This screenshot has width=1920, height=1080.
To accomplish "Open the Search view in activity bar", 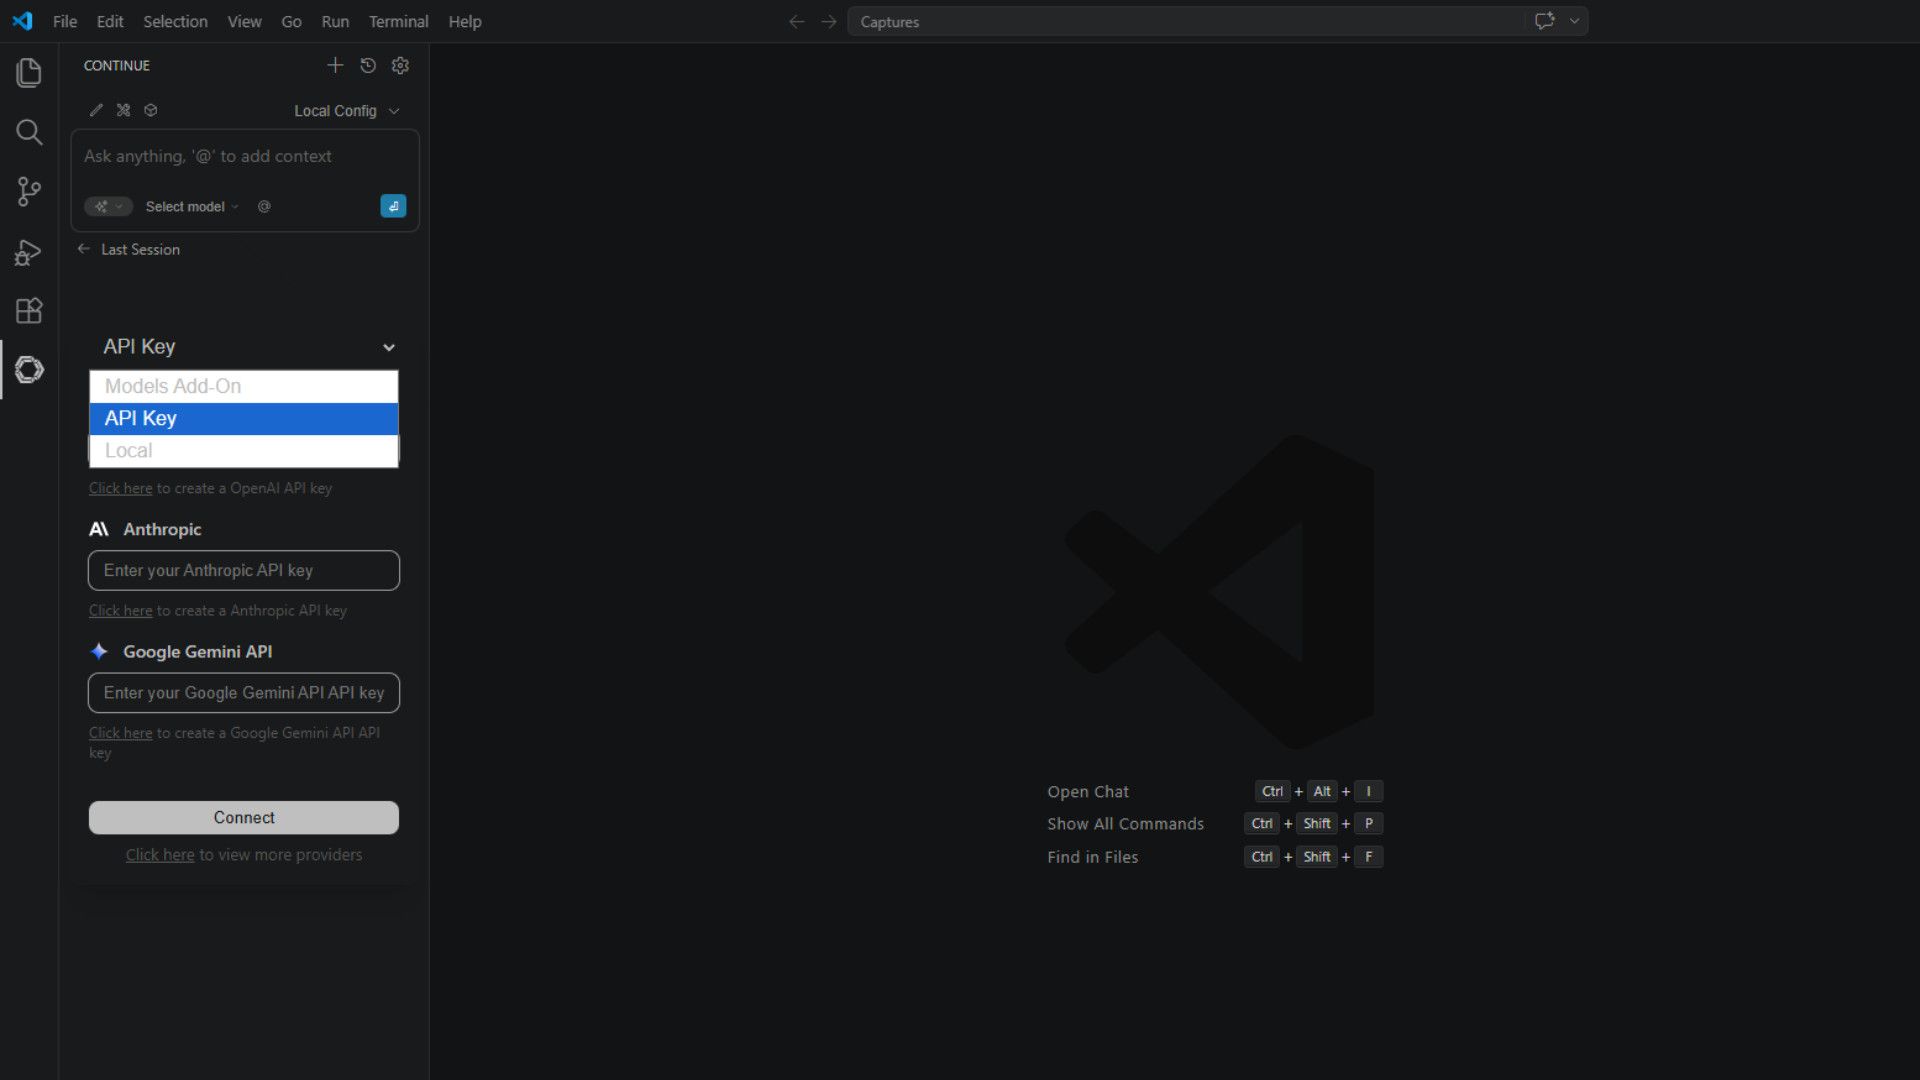I will 29,132.
